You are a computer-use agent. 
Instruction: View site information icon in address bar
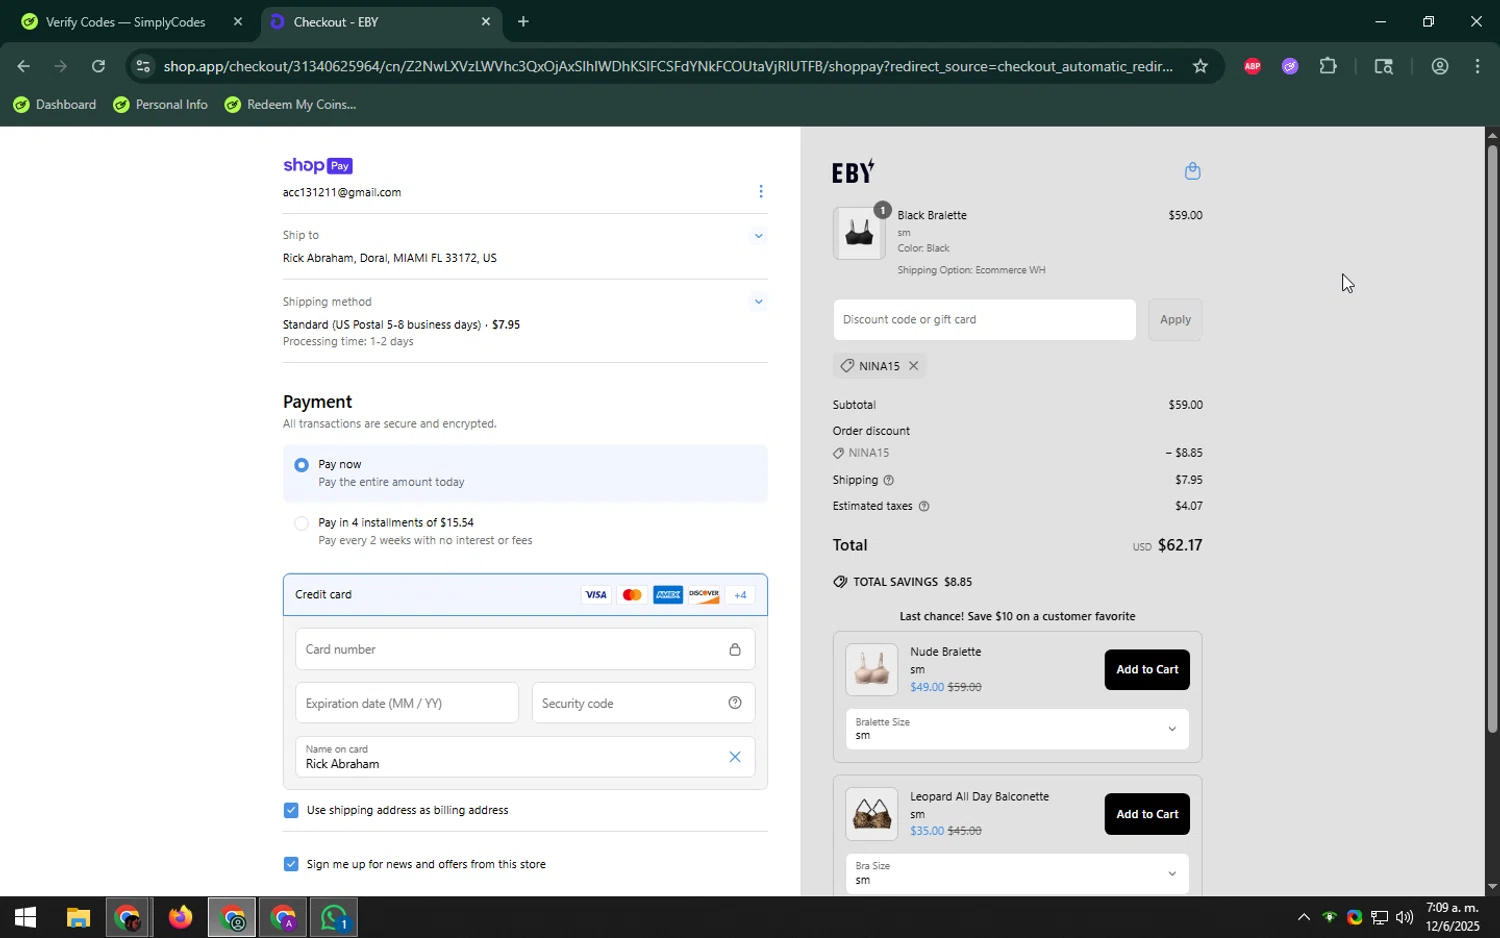coord(143,66)
